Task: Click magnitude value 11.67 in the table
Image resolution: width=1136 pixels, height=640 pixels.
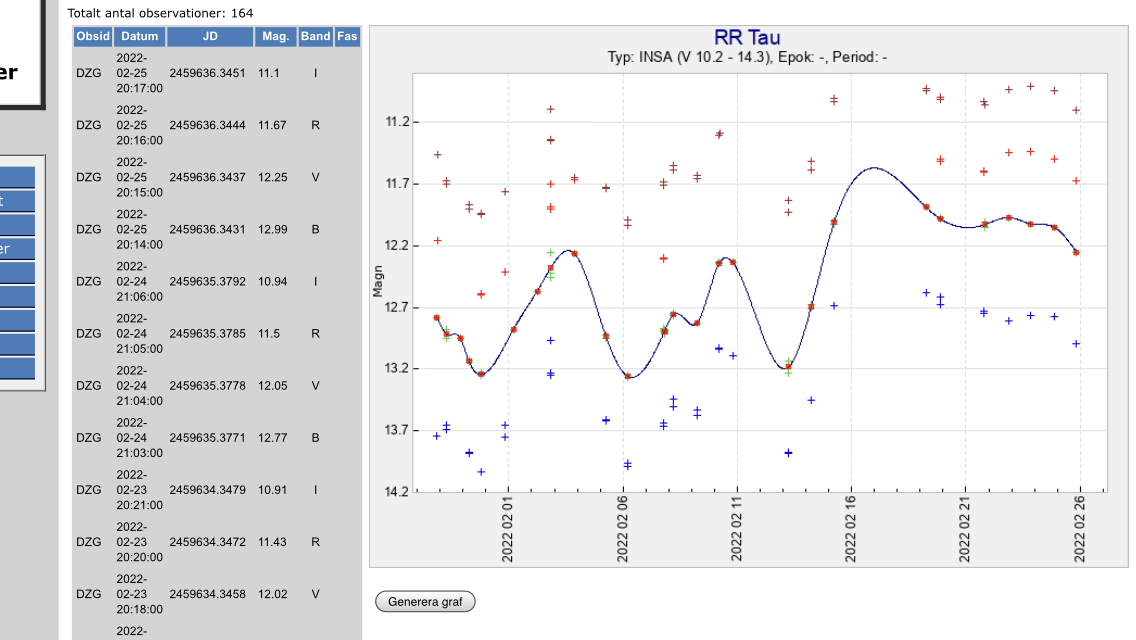Action: [272, 125]
